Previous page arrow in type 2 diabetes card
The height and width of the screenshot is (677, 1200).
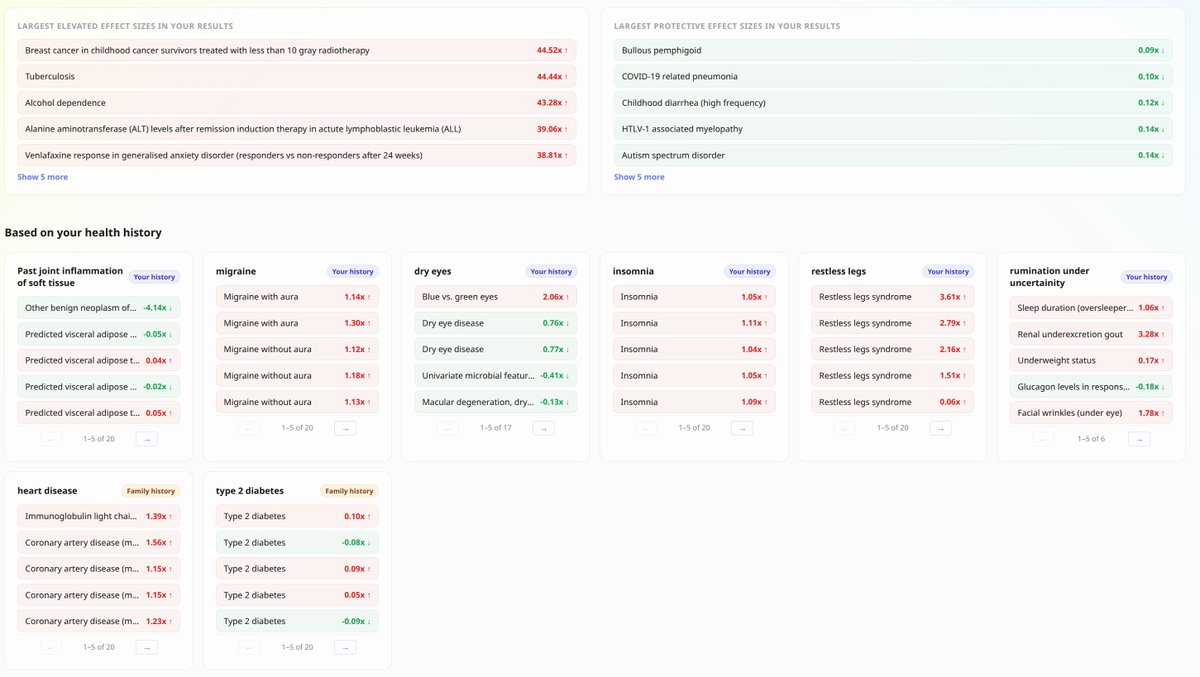pyautogui.click(x=250, y=647)
